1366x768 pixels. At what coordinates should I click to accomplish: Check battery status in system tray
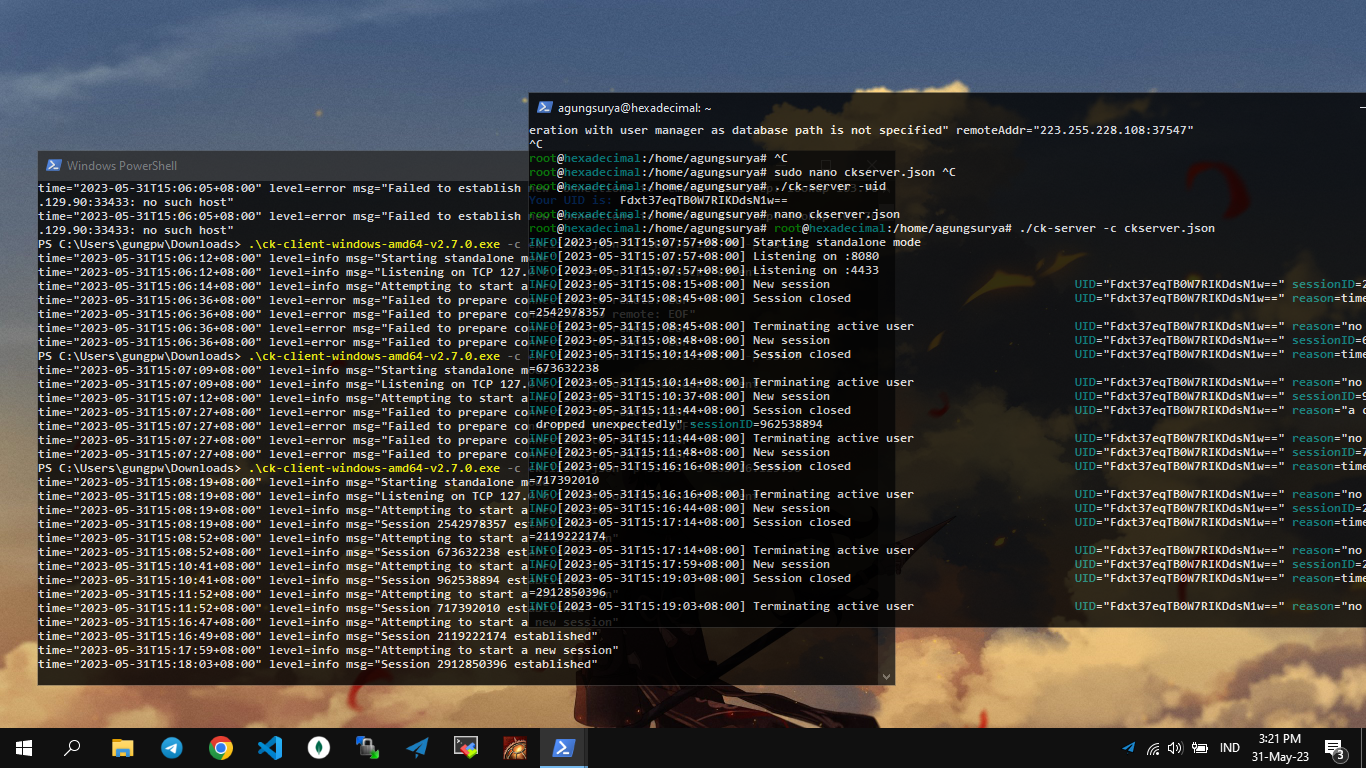click(1197, 748)
